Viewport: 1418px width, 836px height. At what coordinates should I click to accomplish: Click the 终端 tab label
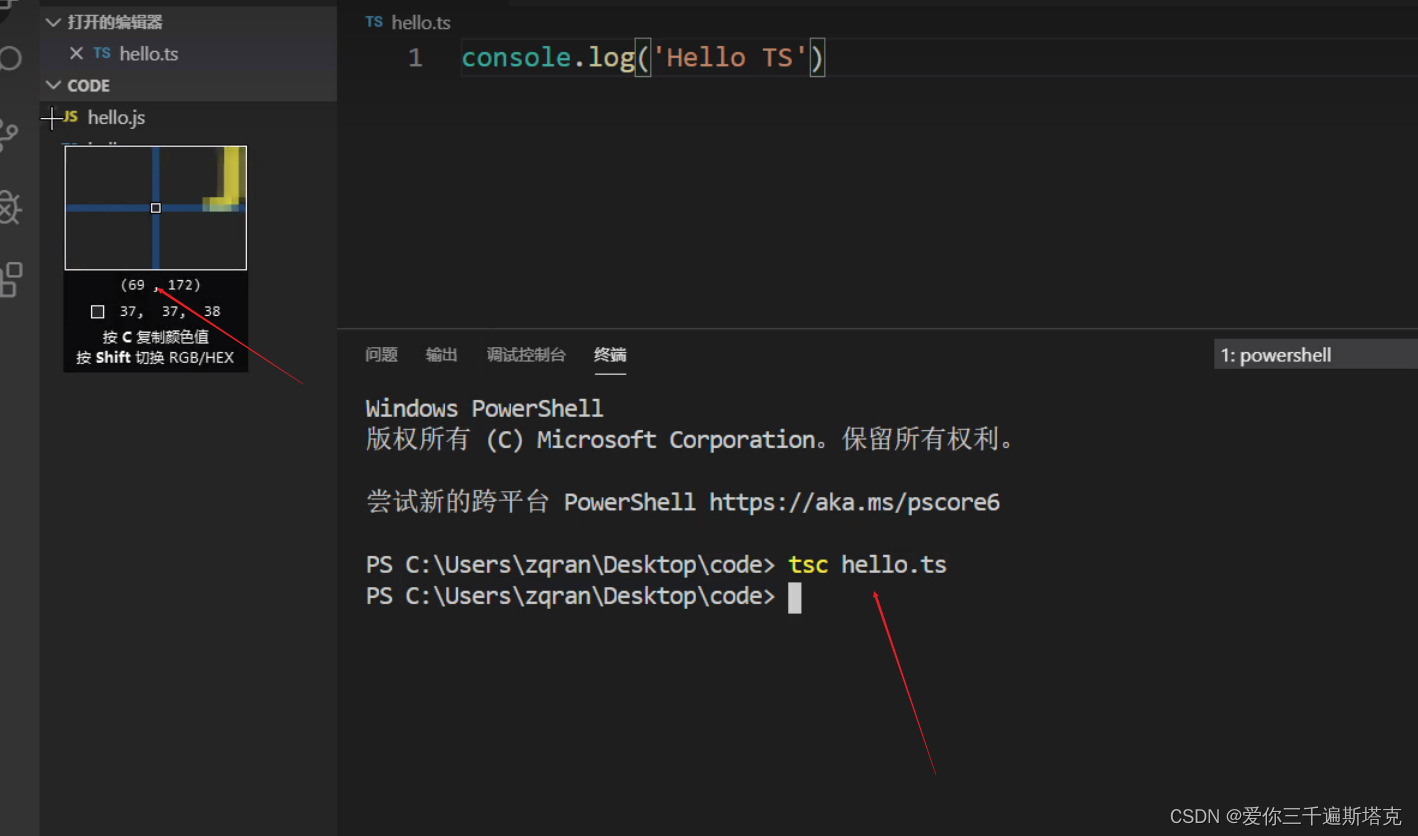[610, 354]
